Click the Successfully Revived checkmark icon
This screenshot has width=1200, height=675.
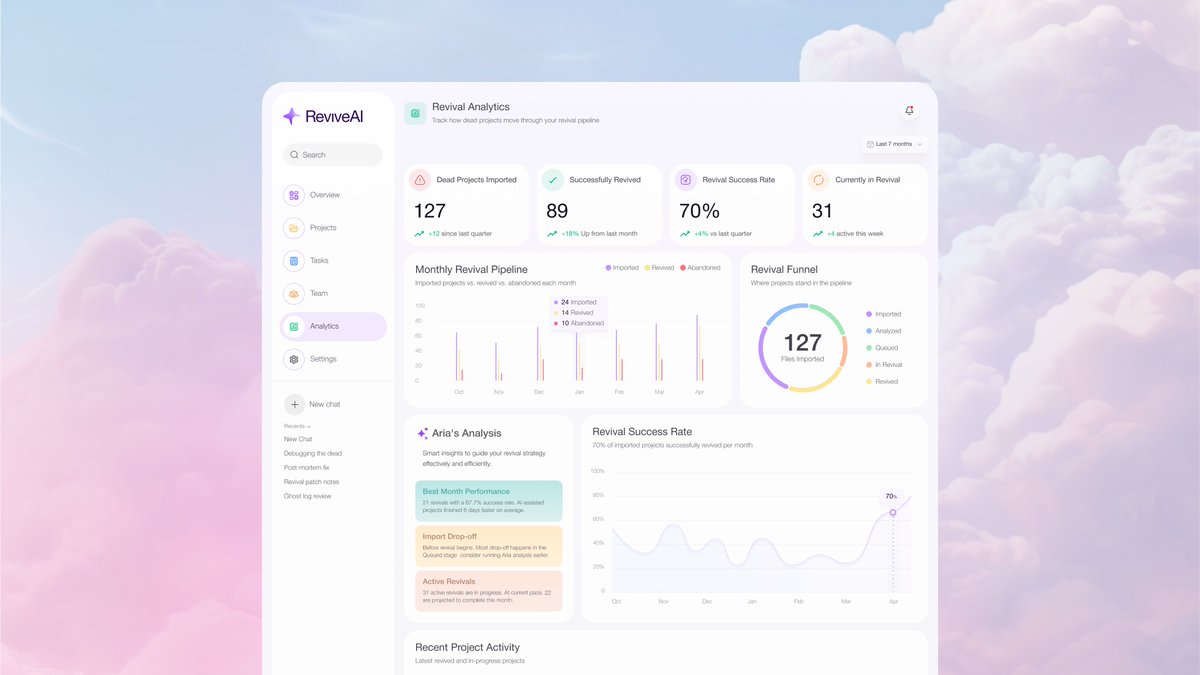tap(552, 180)
